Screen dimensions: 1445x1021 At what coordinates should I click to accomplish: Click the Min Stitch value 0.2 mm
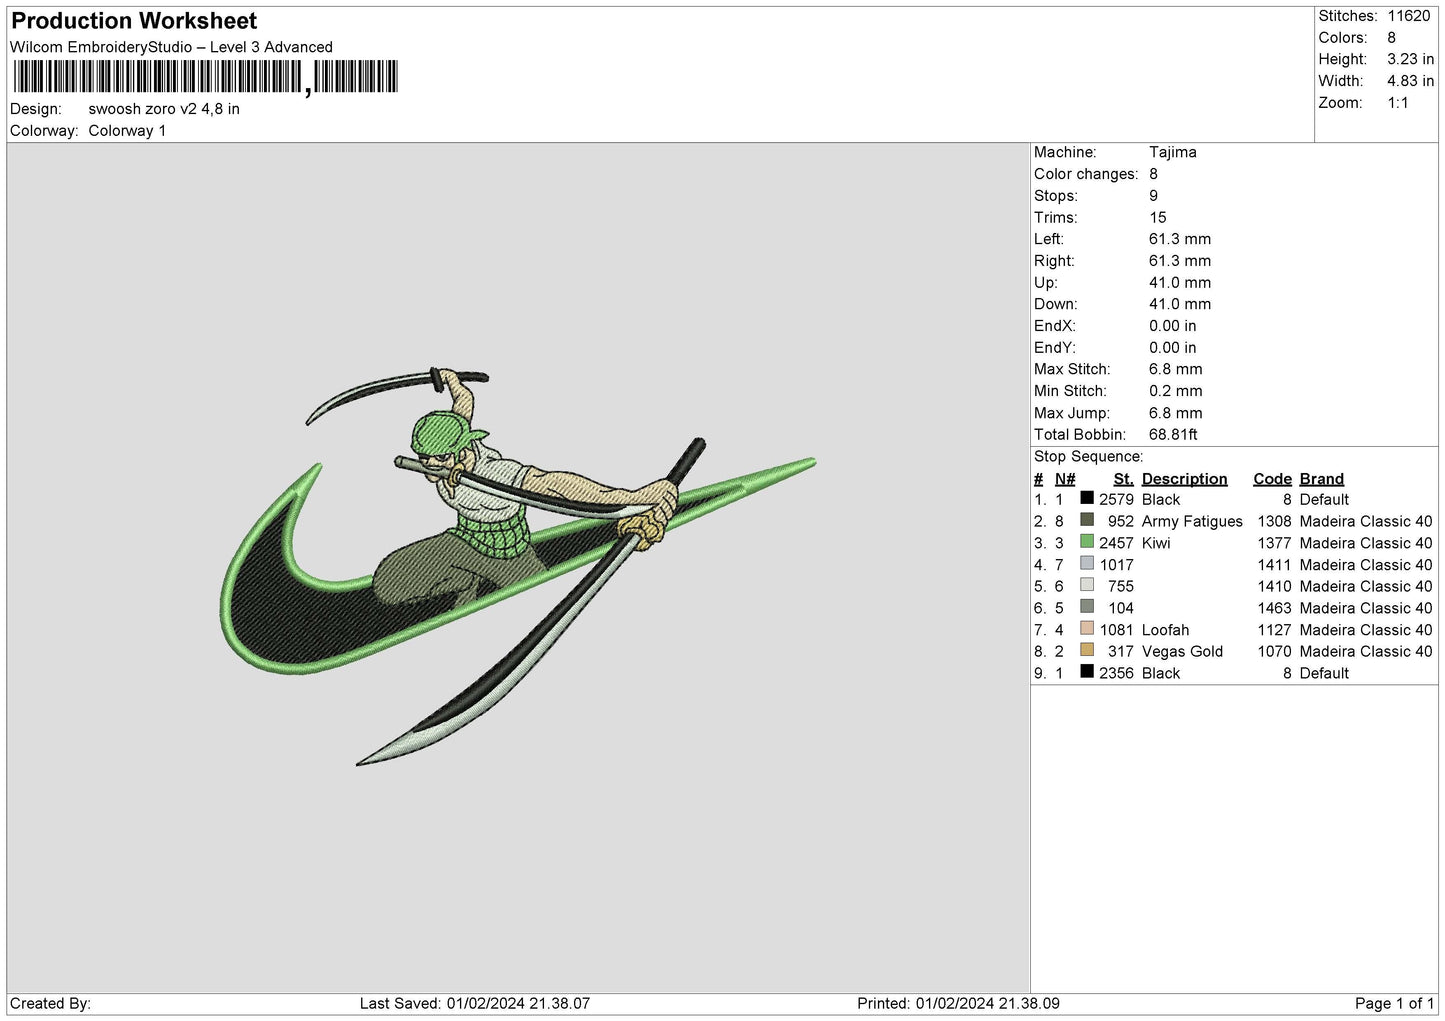coord(1176,391)
